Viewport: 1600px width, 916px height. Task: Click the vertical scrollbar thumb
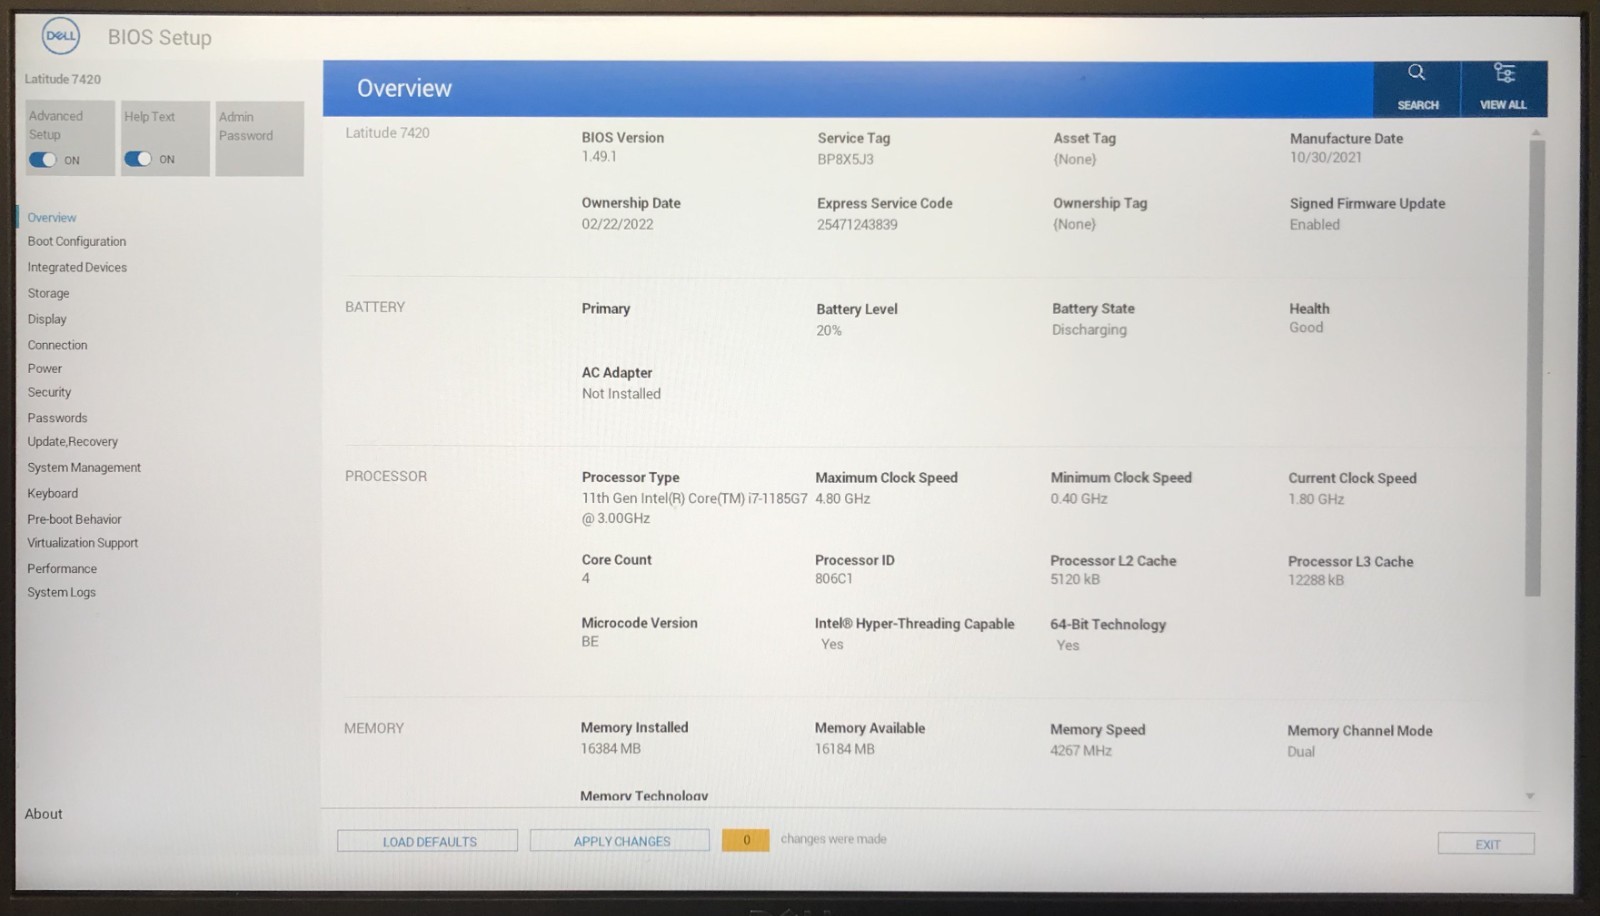[1536, 368]
